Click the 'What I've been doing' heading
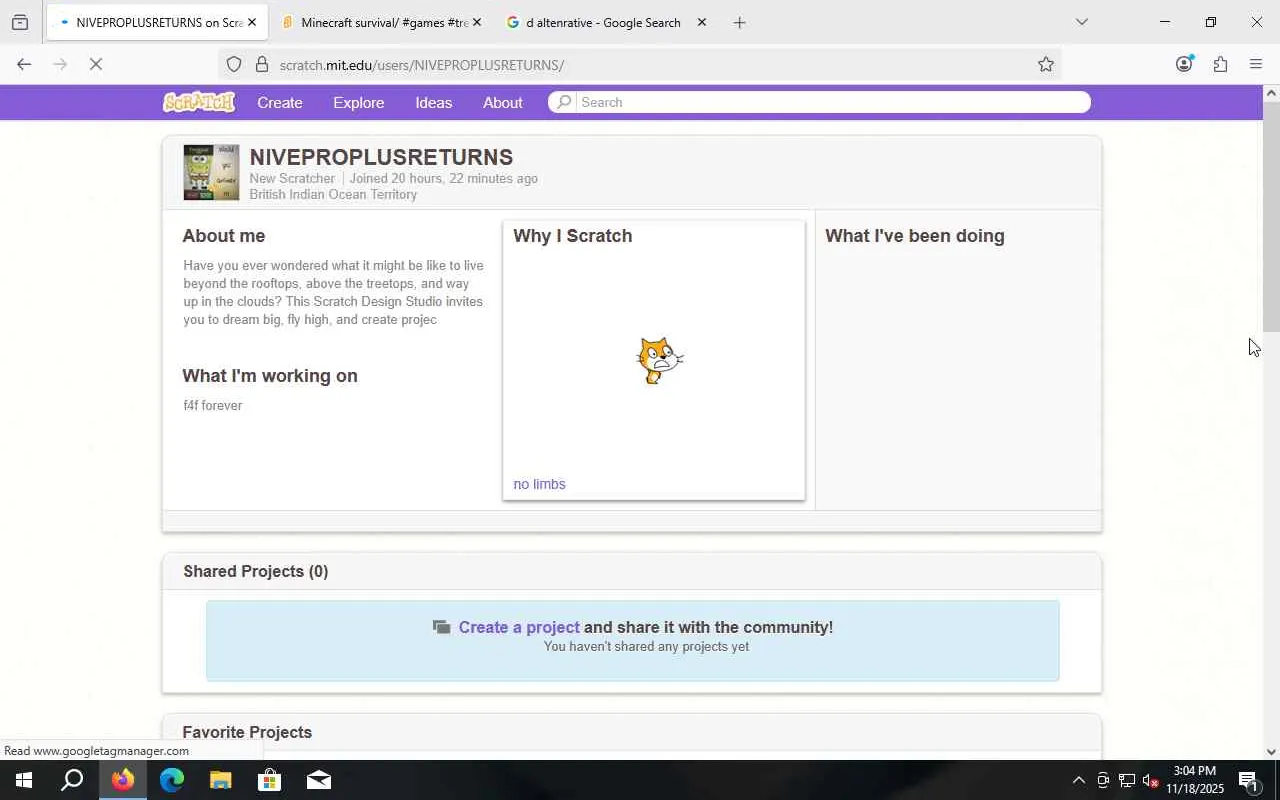1280x800 pixels. (x=915, y=236)
